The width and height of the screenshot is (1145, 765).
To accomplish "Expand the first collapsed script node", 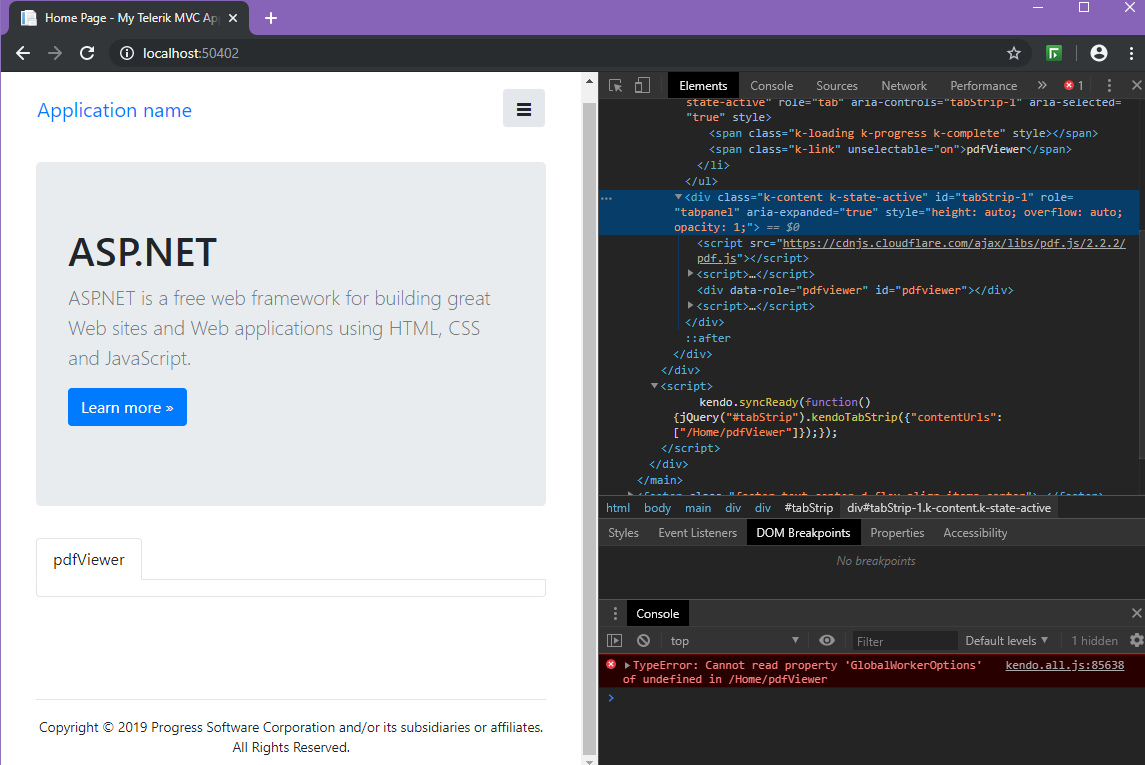I will click(x=690, y=273).
